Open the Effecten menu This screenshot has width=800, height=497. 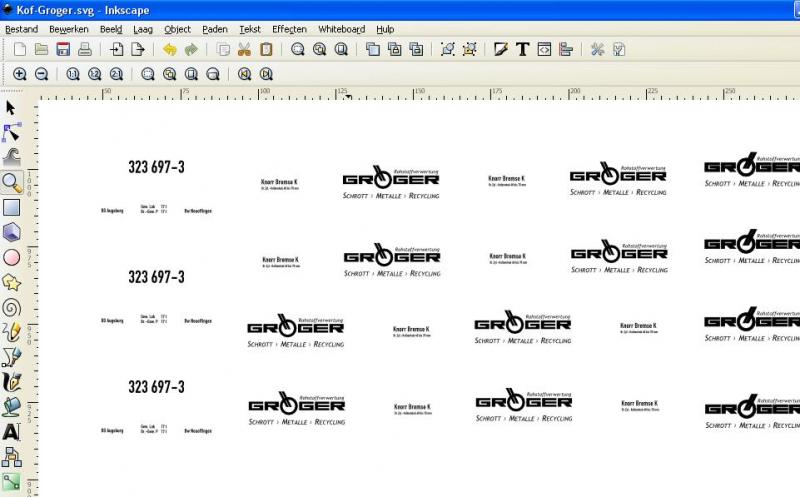pyautogui.click(x=289, y=30)
